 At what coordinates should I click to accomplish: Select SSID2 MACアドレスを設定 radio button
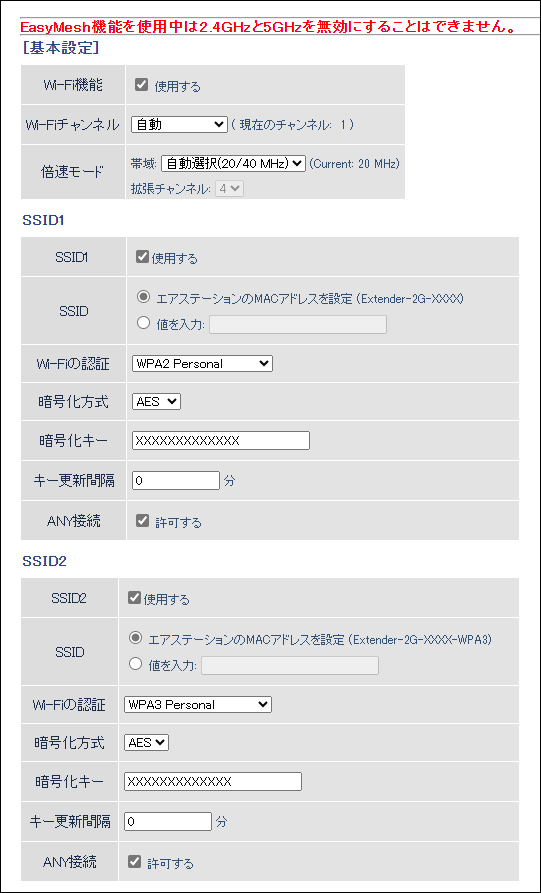[136, 638]
